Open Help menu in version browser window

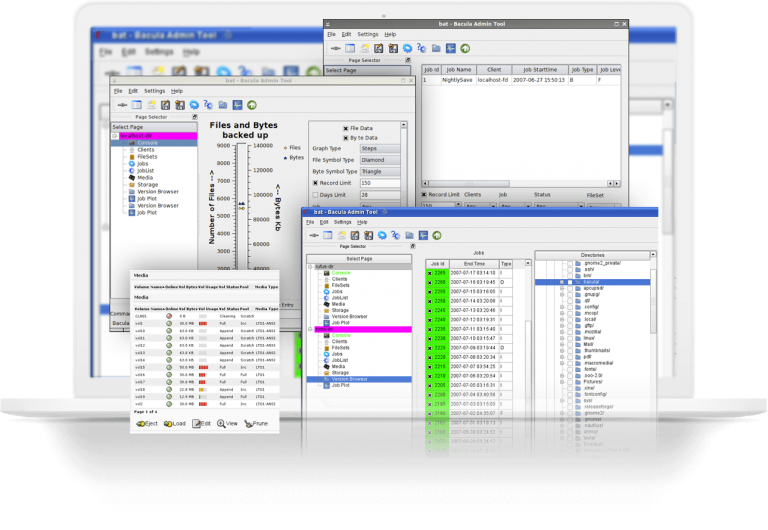[362, 222]
